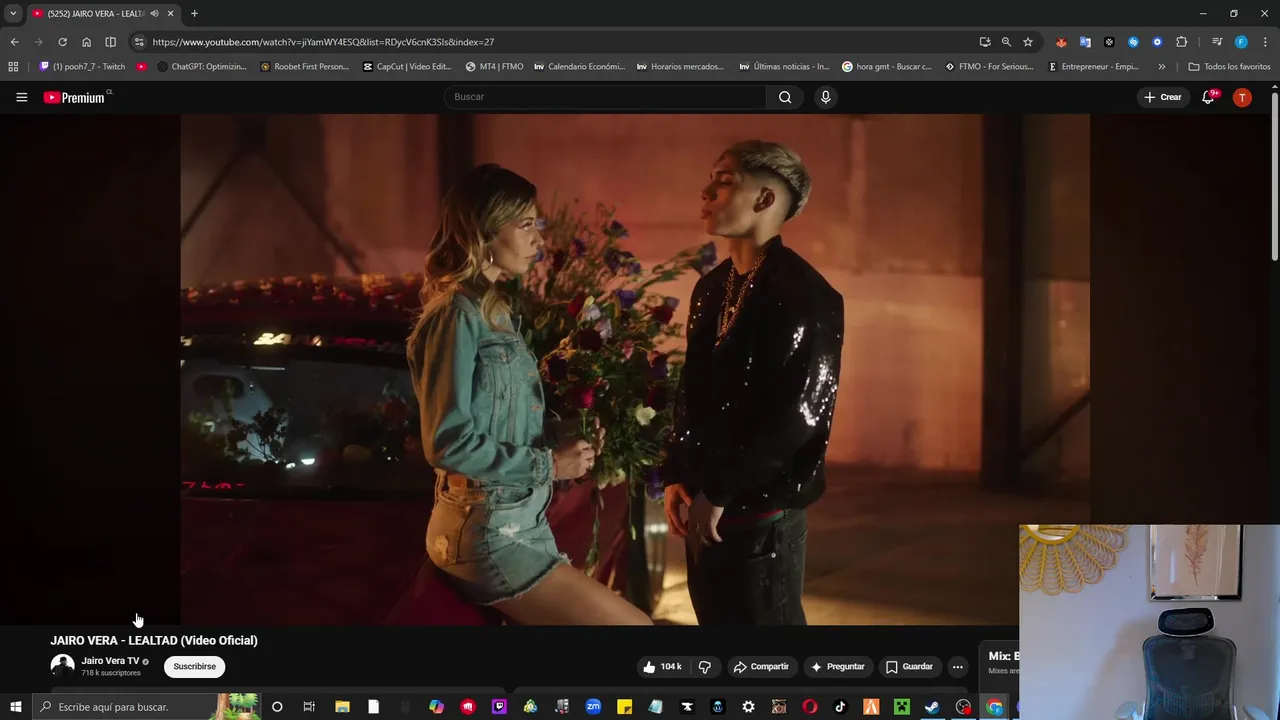Subscribe with the Suscribirse button
Image resolution: width=1280 pixels, height=720 pixels.
[194, 667]
